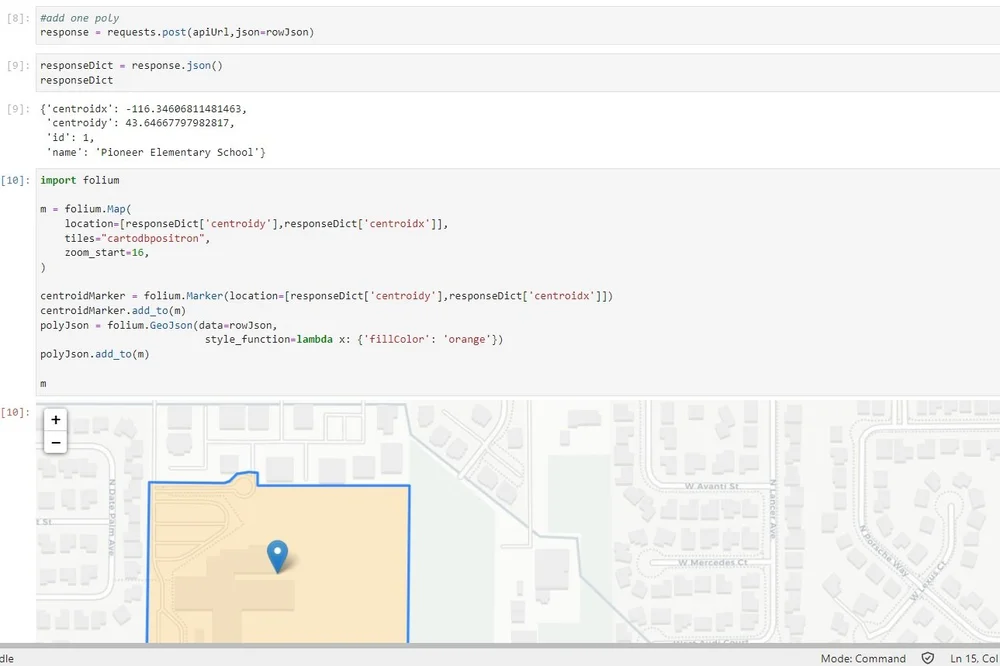Zoom in with the map's plus control
The width and height of the screenshot is (1000, 666).
point(55,420)
